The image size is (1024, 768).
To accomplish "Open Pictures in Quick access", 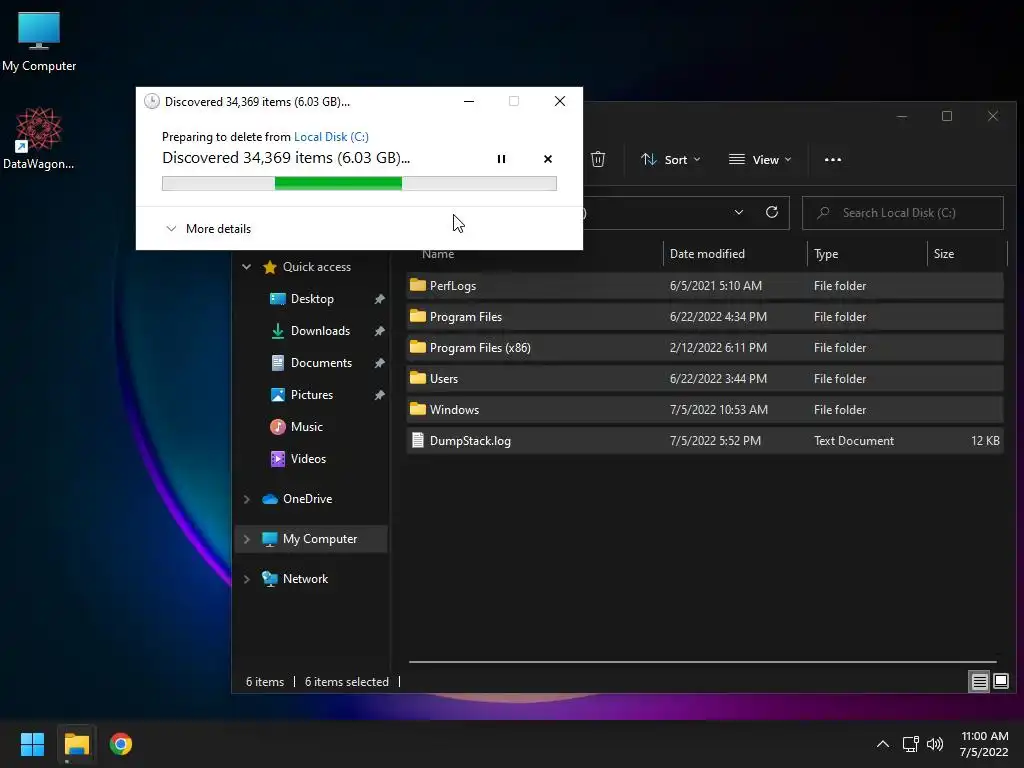I will (312, 394).
